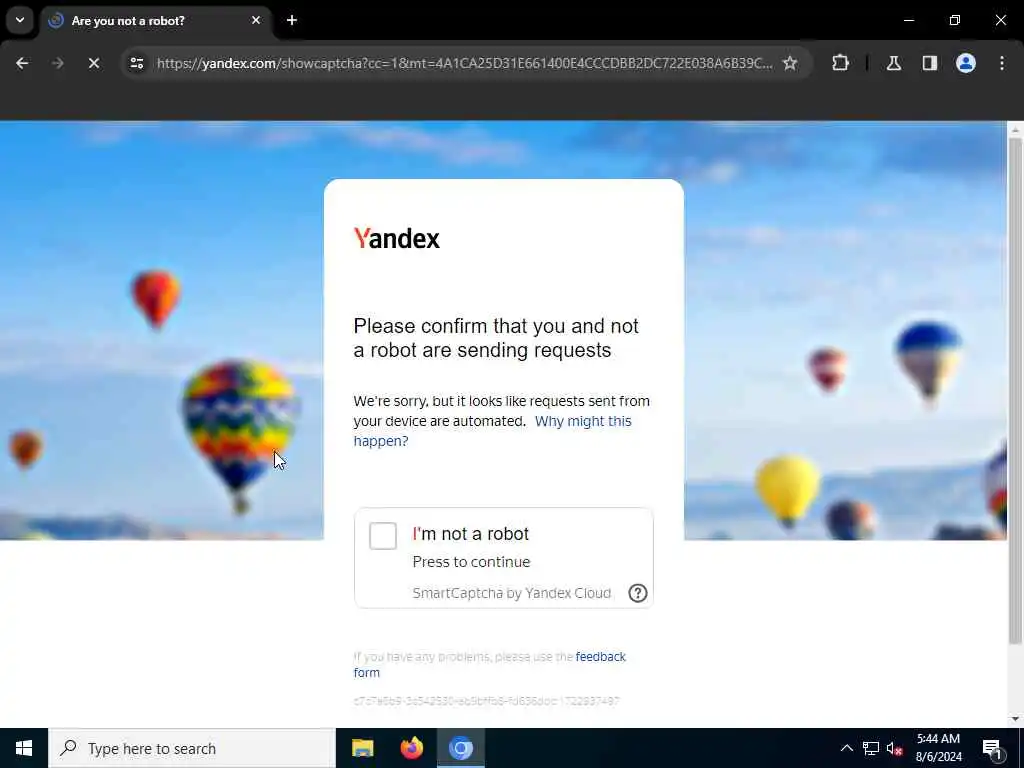Open network status tray icon
The height and width of the screenshot is (768, 1024).
coord(871,748)
